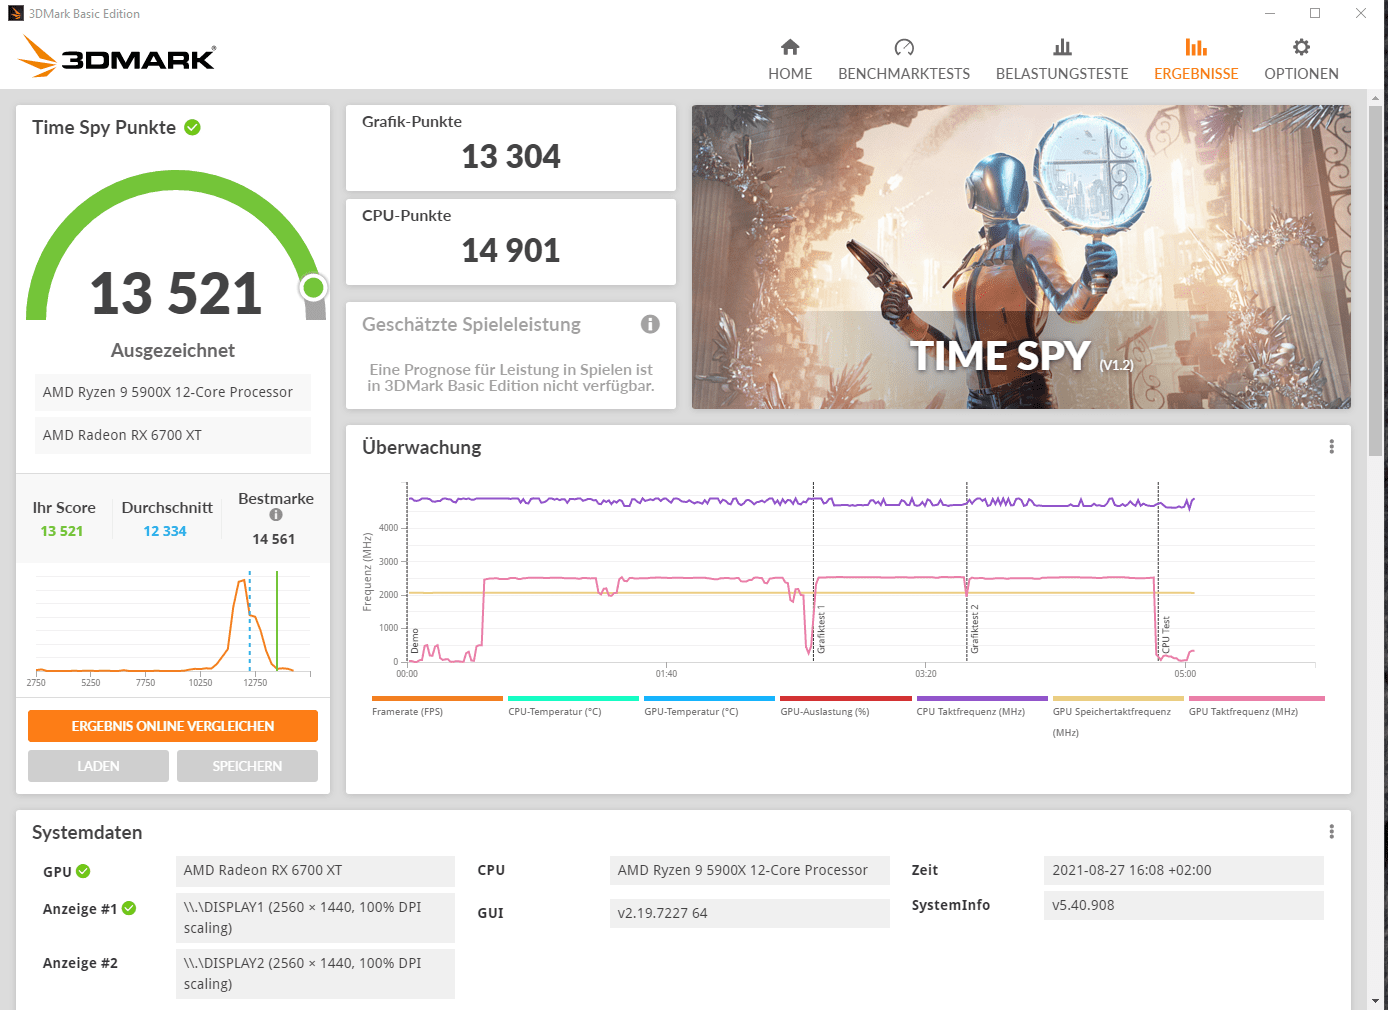Toggle GPU Speichertaktfrequenz legend entry
The width and height of the screenshot is (1388, 1010).
pyautogui.click(x=1118, y=716)
